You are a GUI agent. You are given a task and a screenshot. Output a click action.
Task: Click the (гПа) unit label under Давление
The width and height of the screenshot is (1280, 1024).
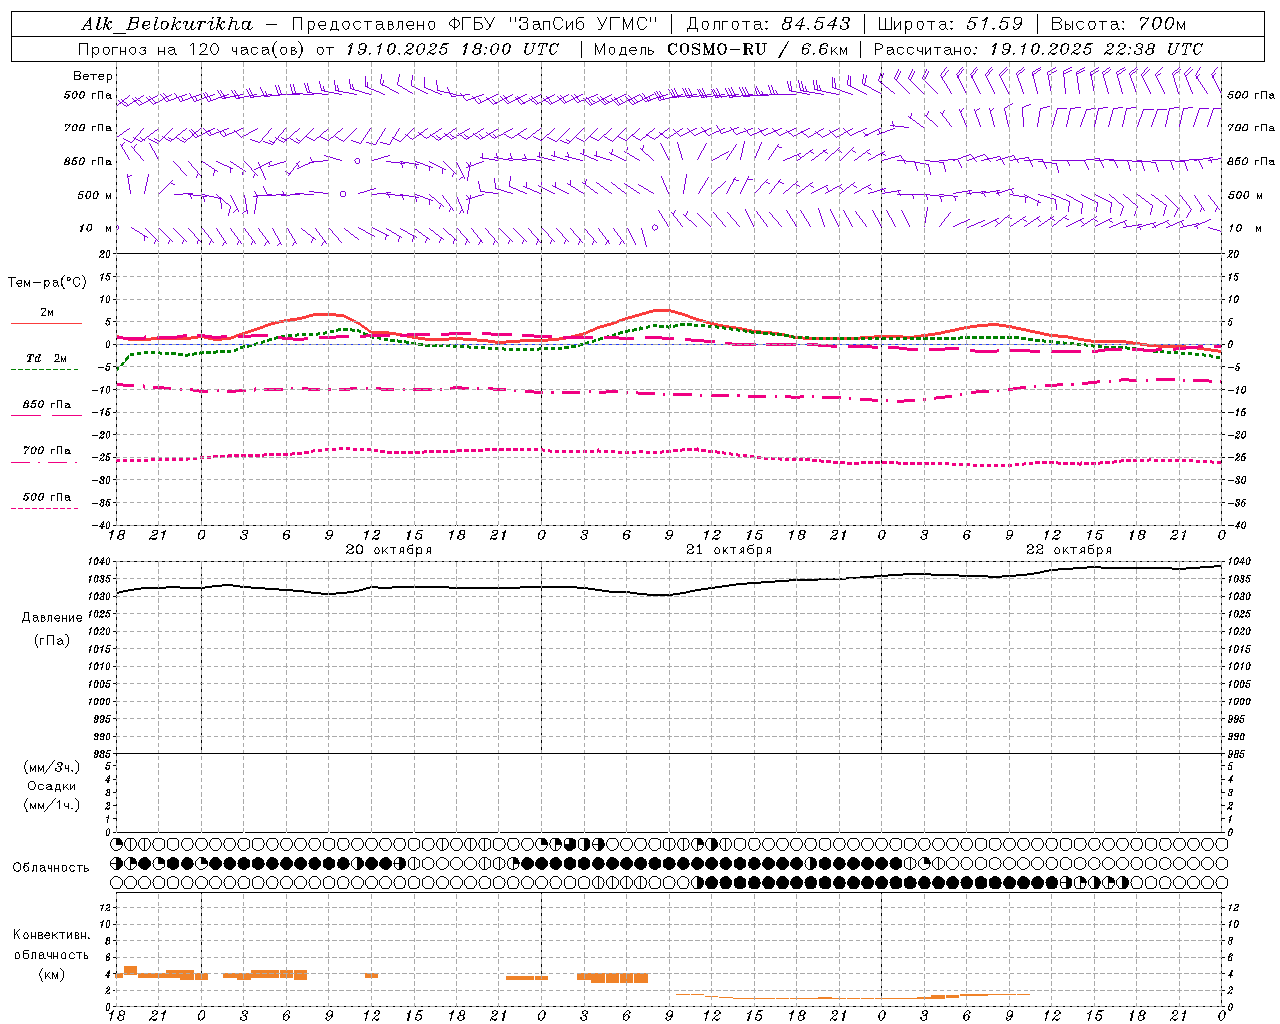point(51,640)
